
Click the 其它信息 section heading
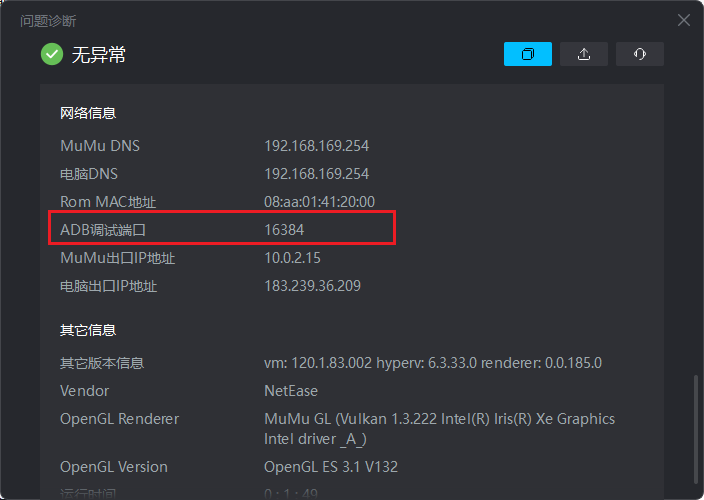pos(88,330)
